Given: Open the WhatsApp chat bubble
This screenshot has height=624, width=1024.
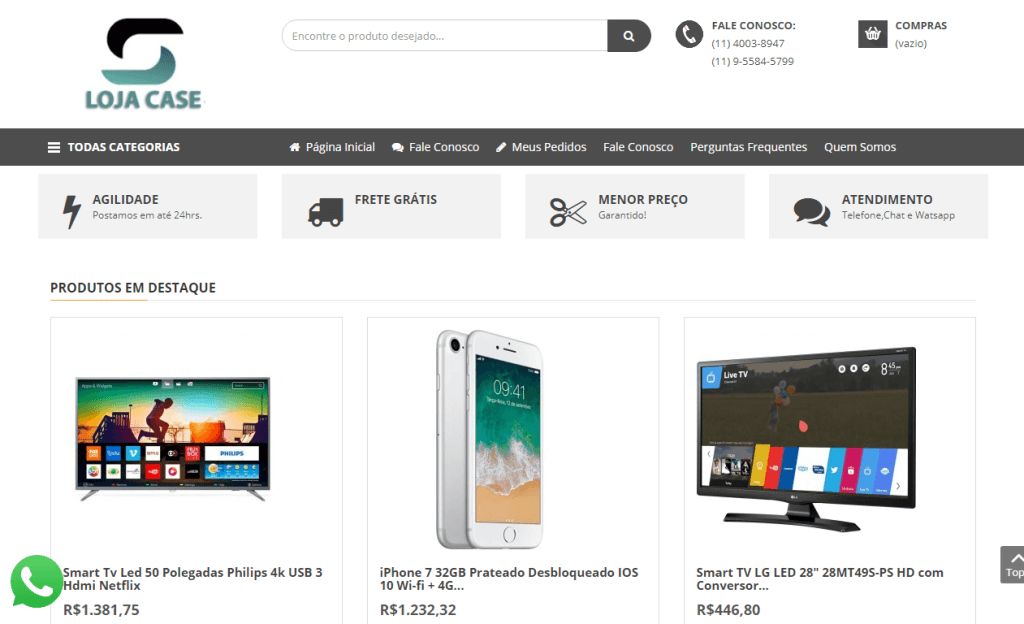Looking at the screenshot, I should click(x=37, y=582).
